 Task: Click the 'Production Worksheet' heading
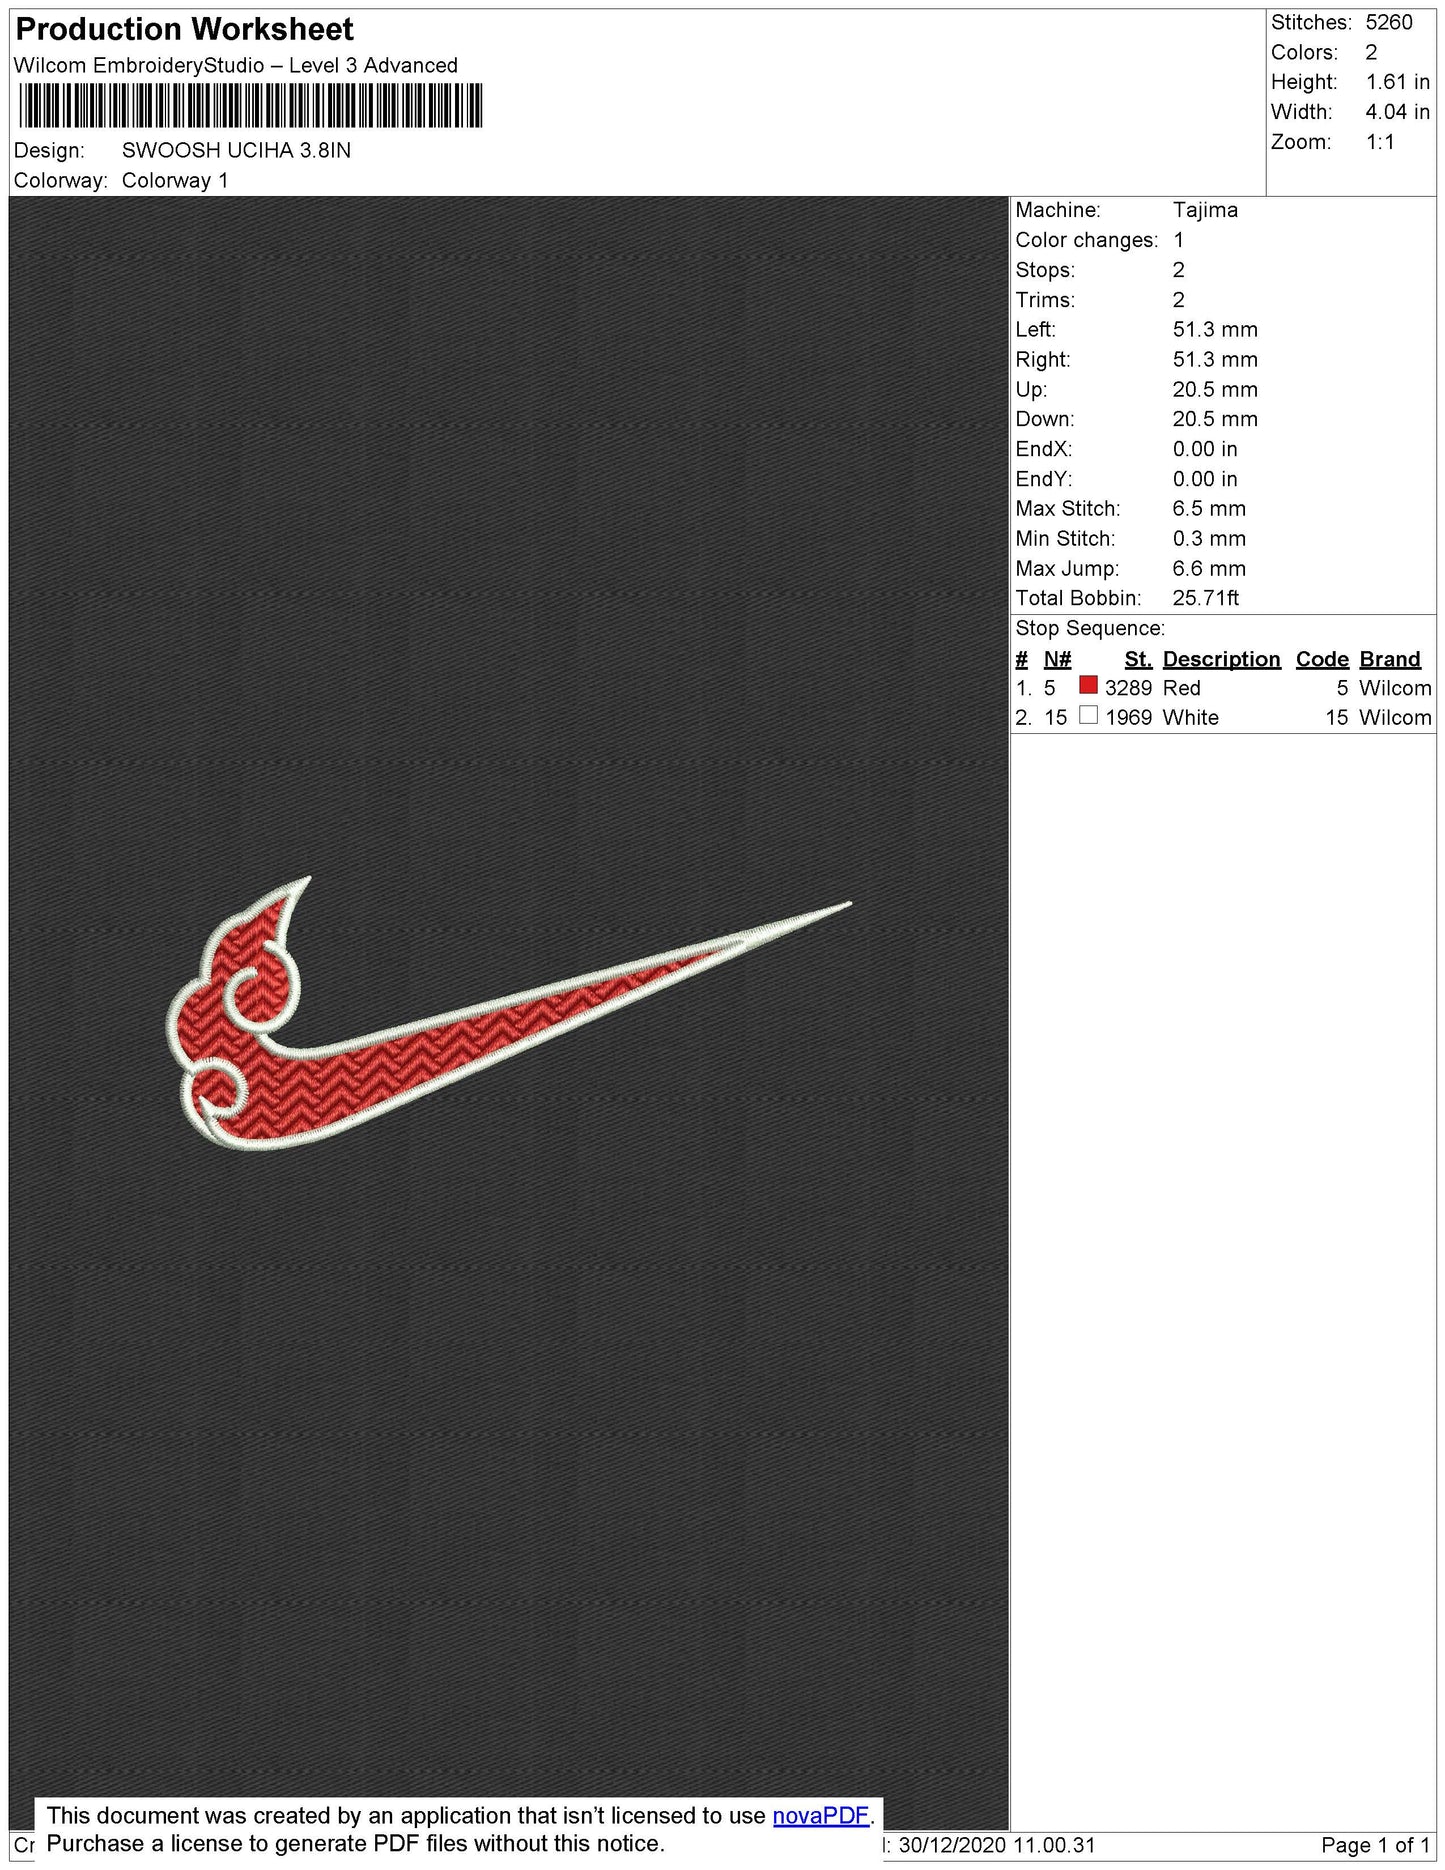point(185,29)
